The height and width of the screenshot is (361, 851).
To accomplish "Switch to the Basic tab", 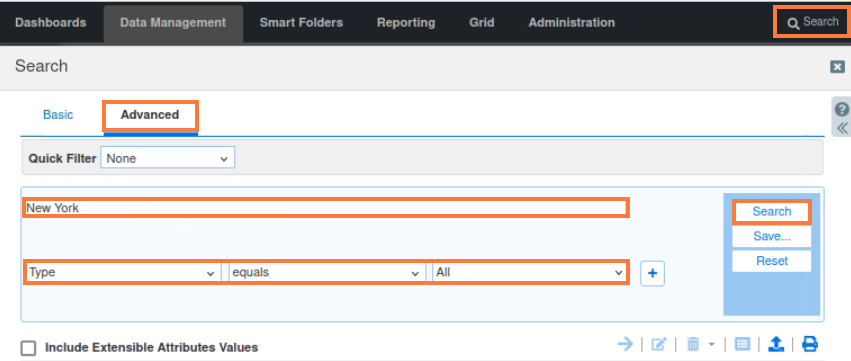I will 58,115.
